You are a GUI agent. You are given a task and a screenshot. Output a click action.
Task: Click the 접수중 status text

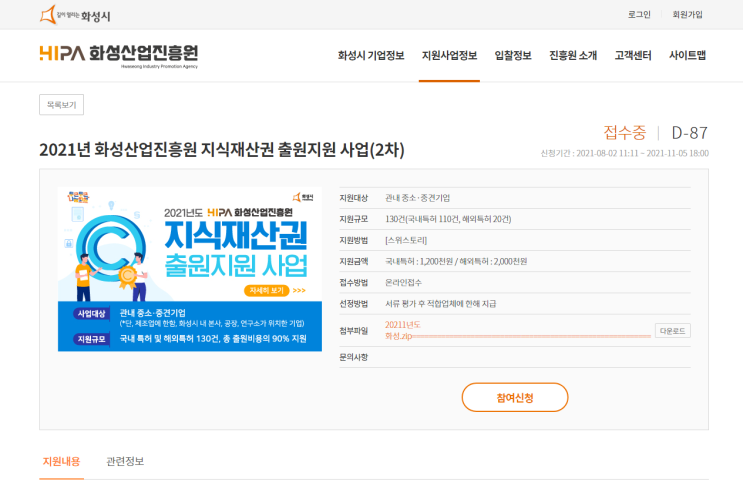624,133
